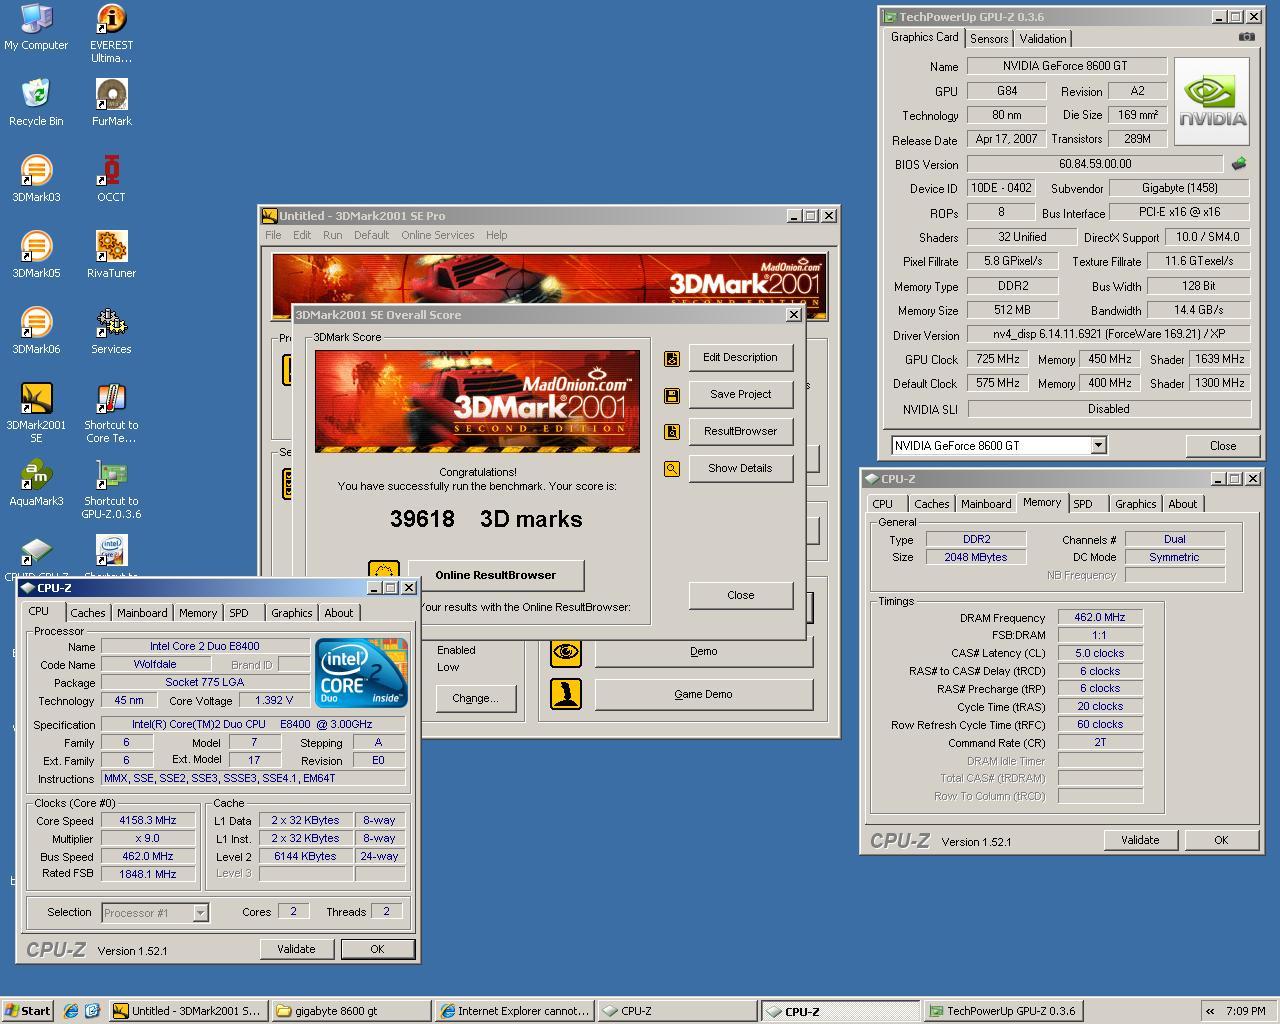Switch to the Validation tab in GPU-Z
The image size is (1280, 1024).
pyautogui.click(x=1042, y=39)
